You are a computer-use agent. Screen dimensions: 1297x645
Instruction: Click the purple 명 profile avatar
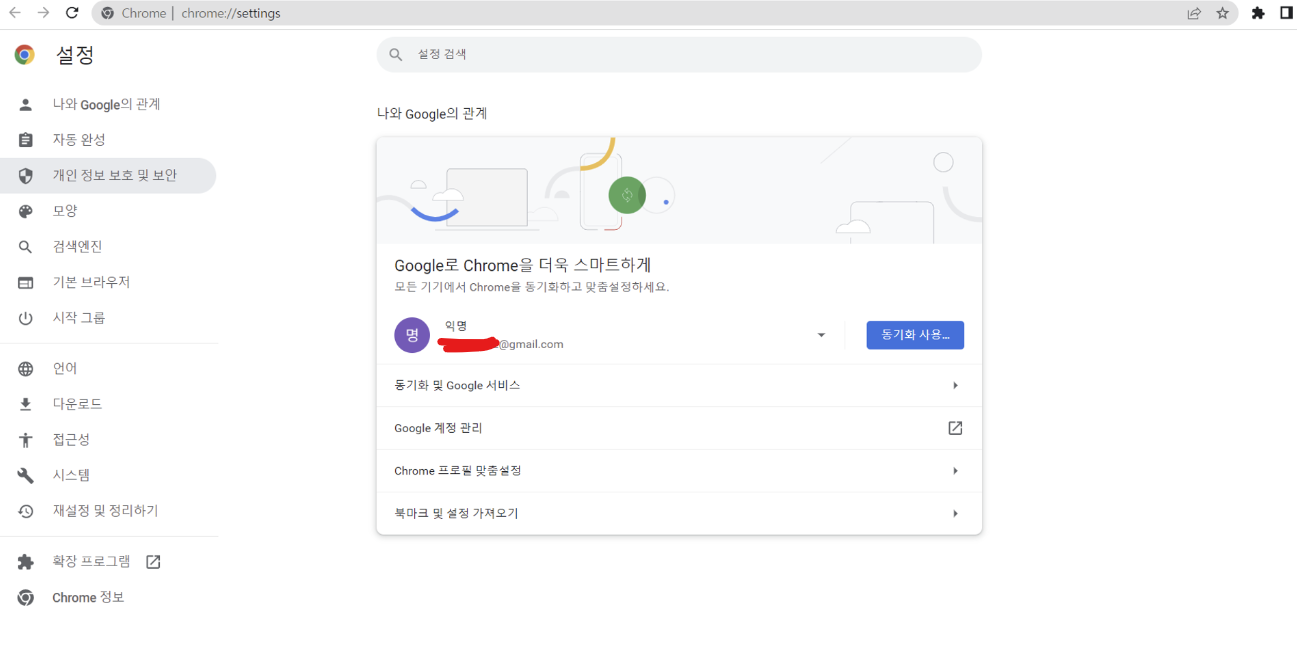tap(412, 335)
